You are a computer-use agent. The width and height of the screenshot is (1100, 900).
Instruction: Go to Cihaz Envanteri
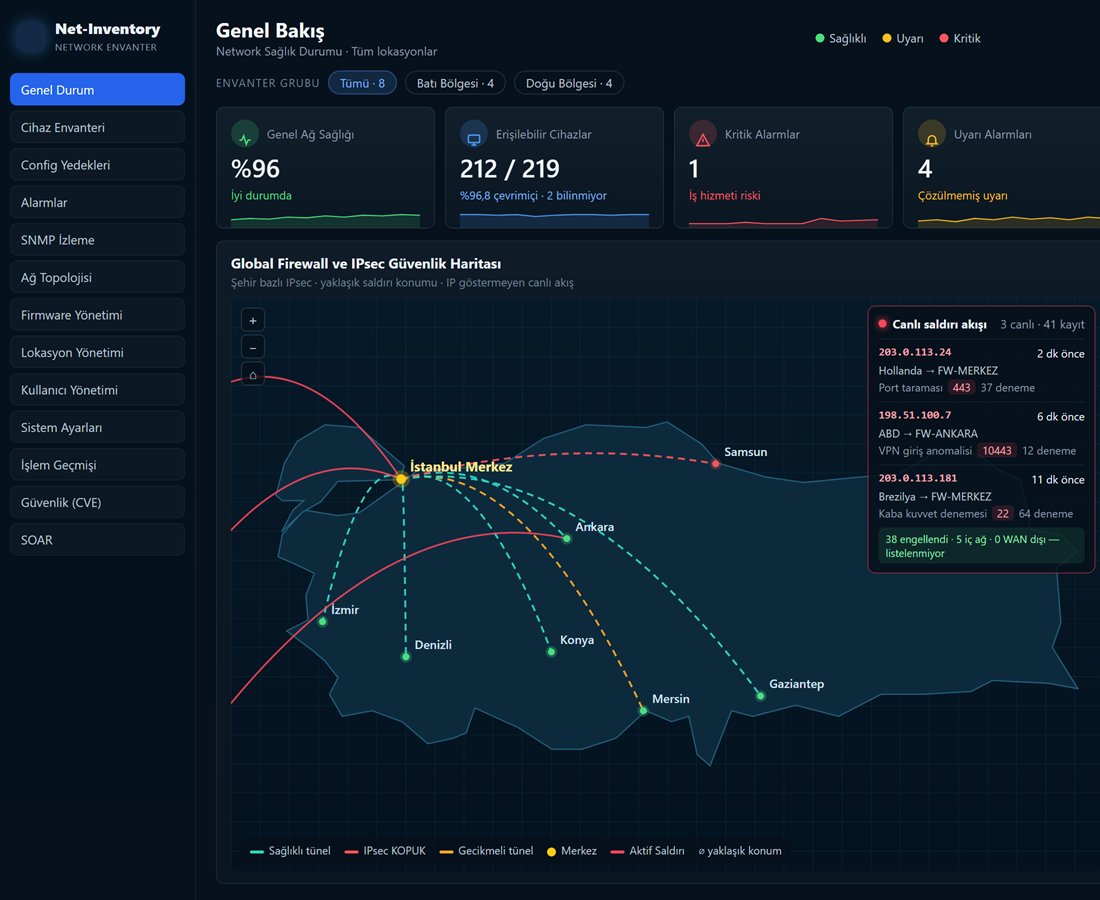pyautogui.click(x=98, y=128)
